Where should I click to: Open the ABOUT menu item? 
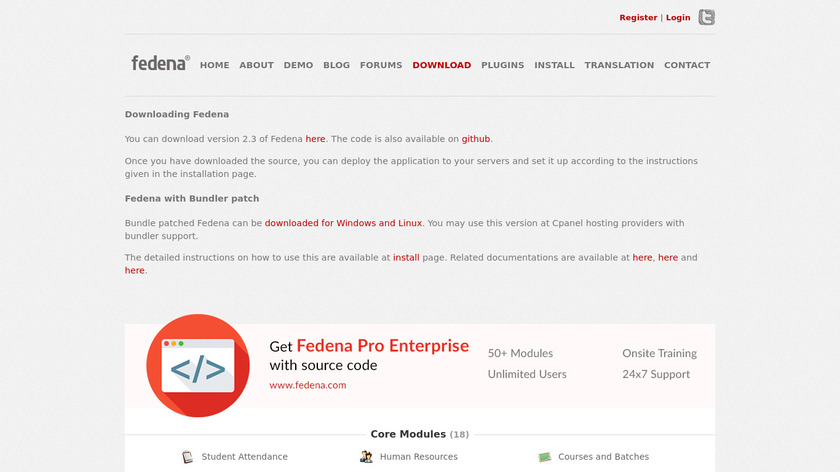(x=256, y=65)
